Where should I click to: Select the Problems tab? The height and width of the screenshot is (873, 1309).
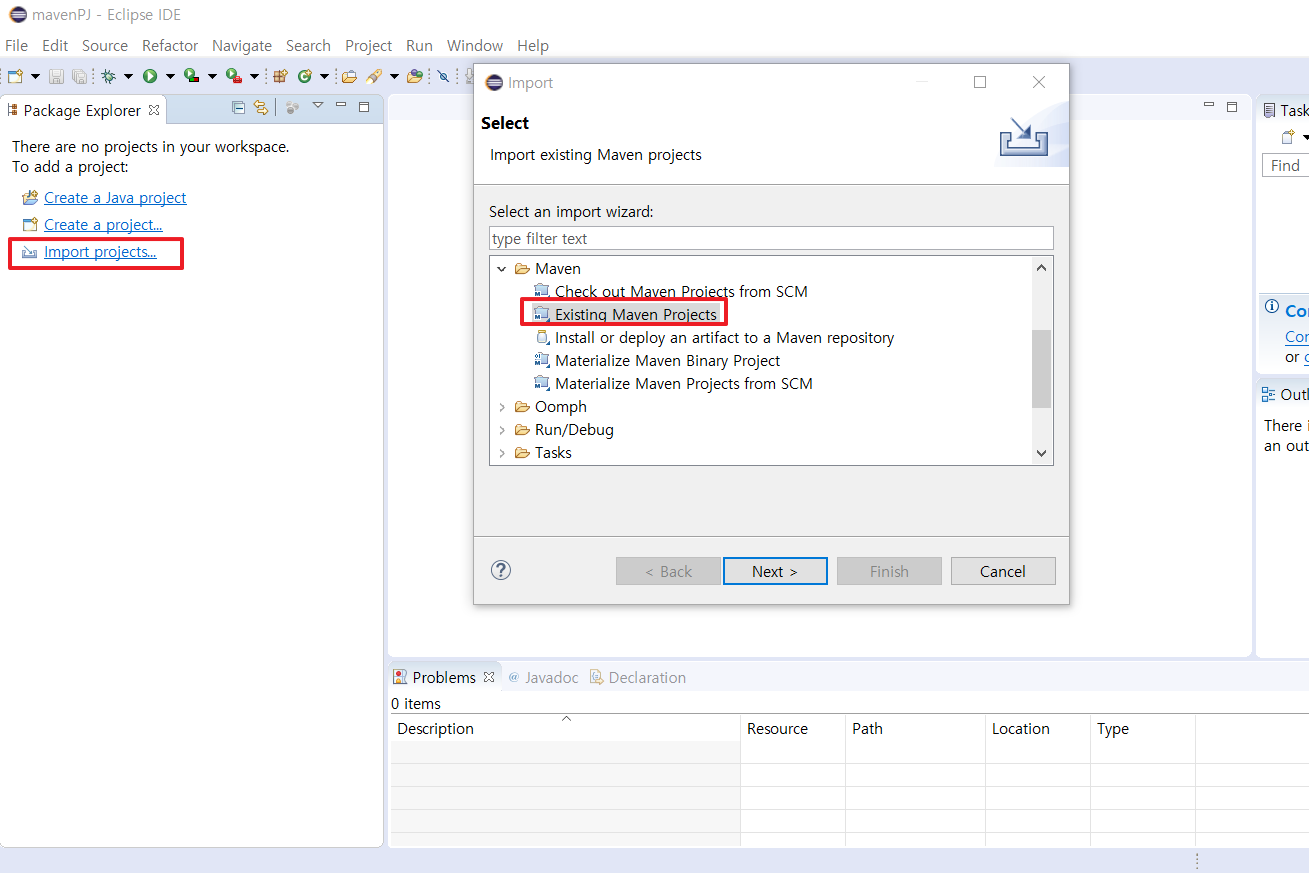pyautogui.click(x=444, y=677)
